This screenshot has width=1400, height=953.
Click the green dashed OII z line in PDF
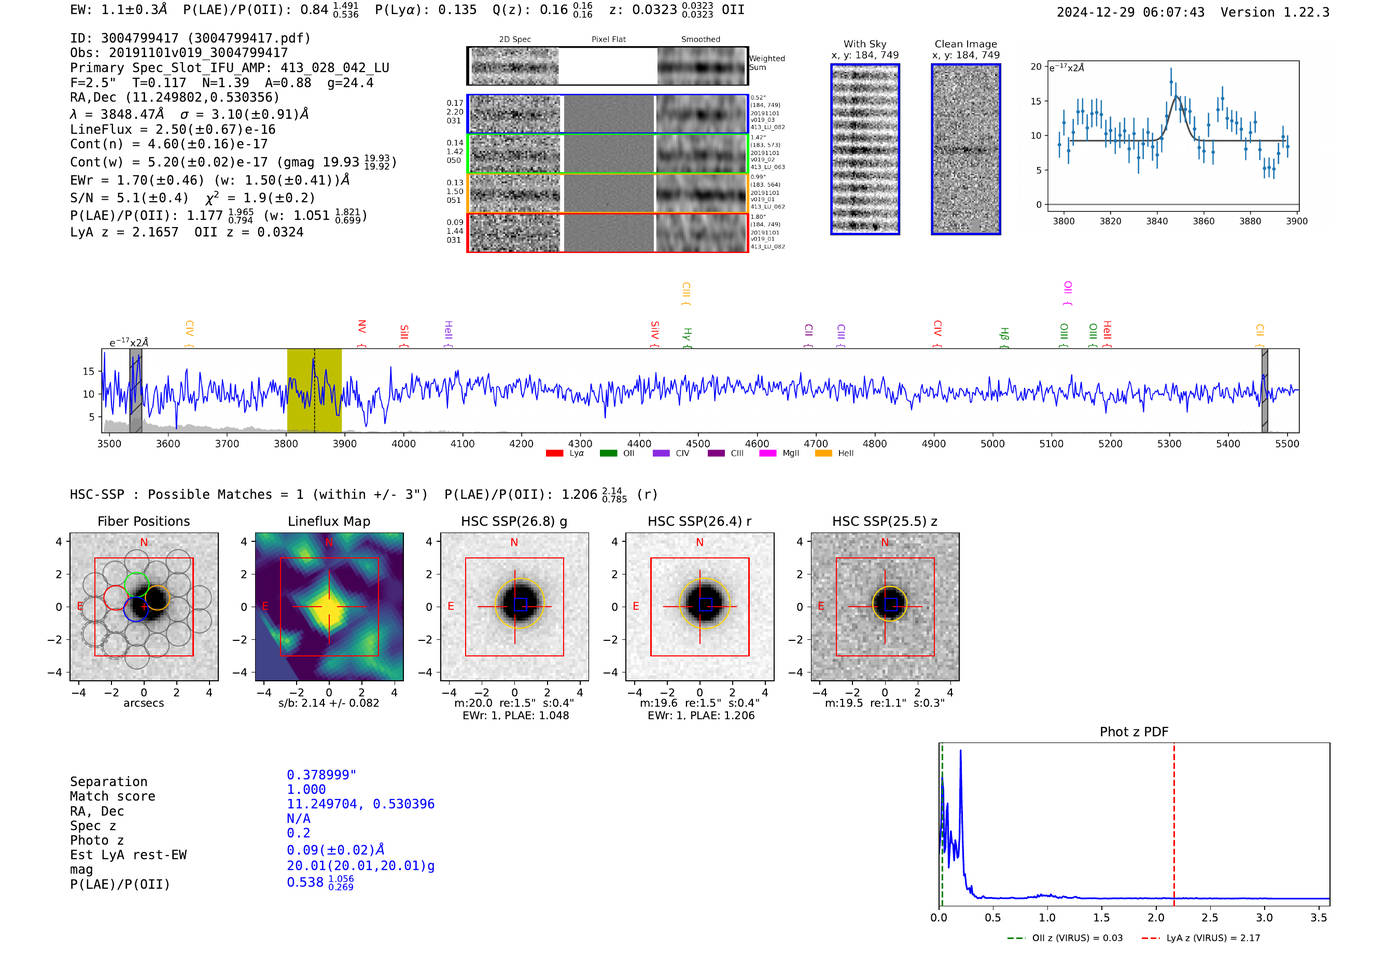tap(941, 825)
